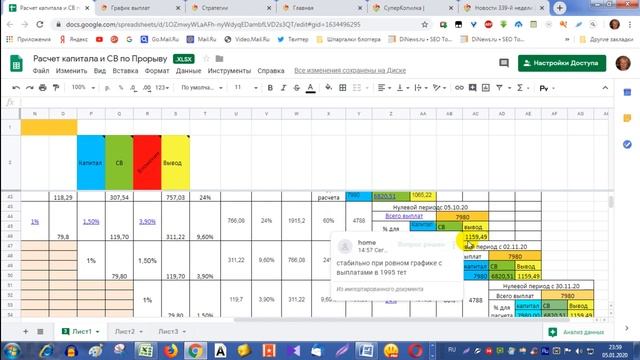Format as percent from toolbar

tap(121, 88)
